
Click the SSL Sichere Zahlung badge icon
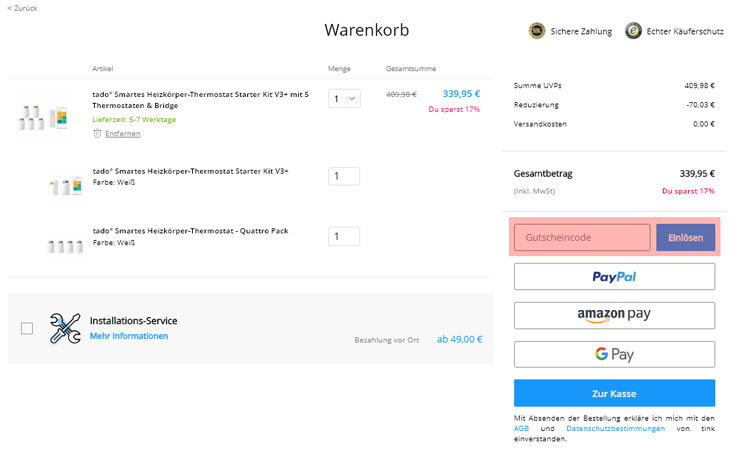(537, 31)
